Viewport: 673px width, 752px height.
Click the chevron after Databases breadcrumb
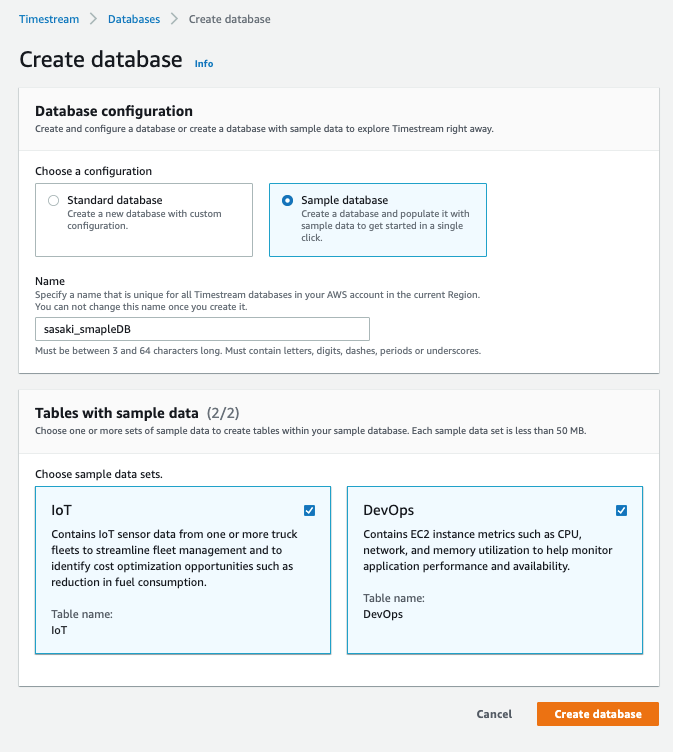pyautogui.click(x=174, y=19)
